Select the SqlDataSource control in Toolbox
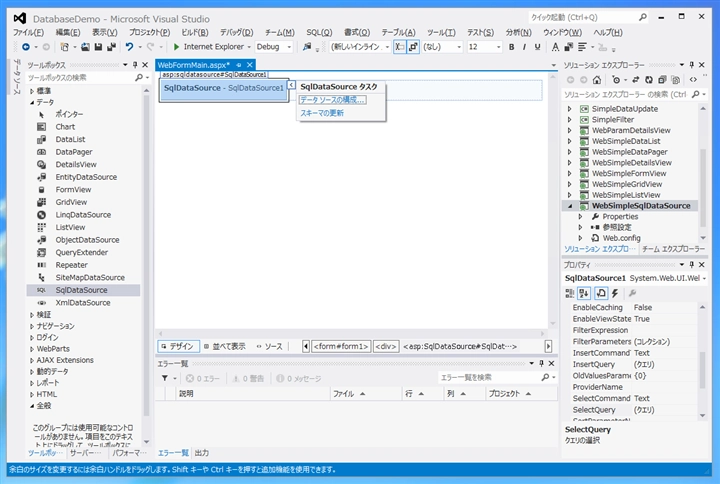The width and height of the screenshot is (720, 484). 81,290
